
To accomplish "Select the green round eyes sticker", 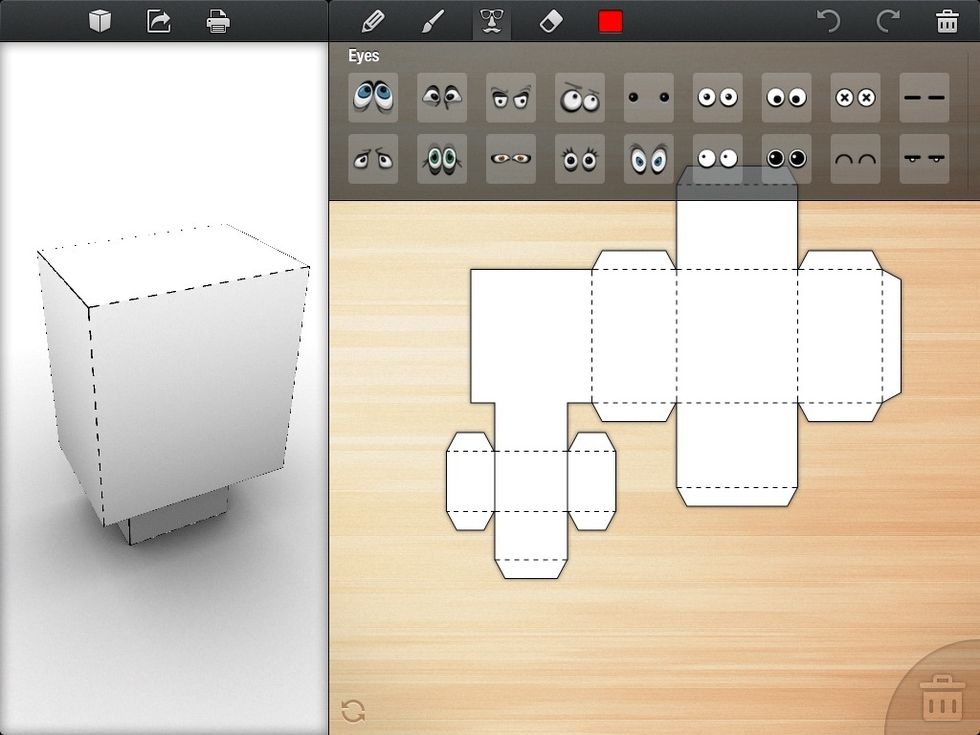I will 442,159.
